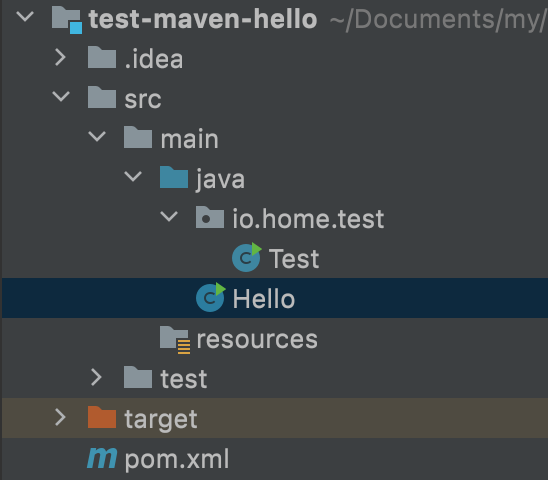Collapse the io.home.test package
548x480 pixels.
(x=169, y=216)
